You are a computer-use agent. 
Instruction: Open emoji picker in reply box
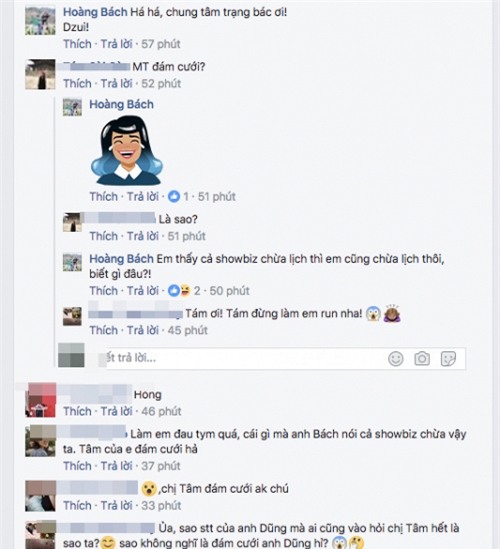click(396, 359)
